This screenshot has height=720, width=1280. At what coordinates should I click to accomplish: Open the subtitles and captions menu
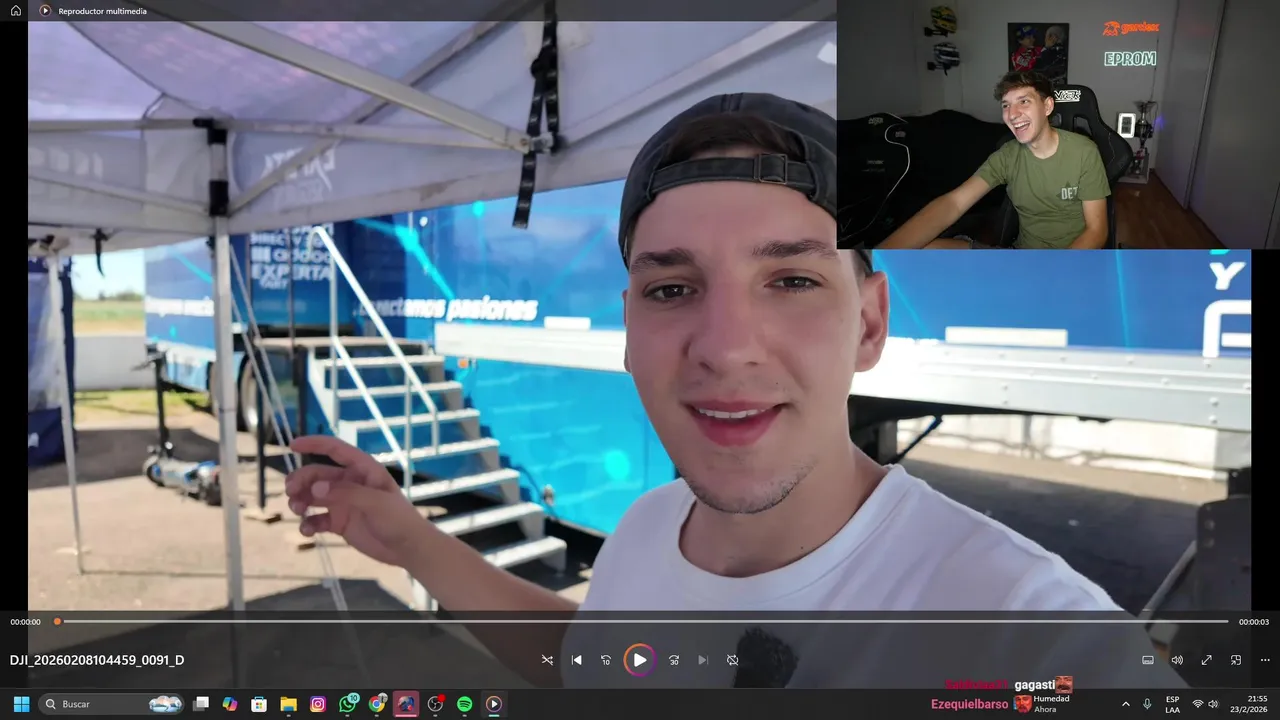click(x=1148, y=660)
